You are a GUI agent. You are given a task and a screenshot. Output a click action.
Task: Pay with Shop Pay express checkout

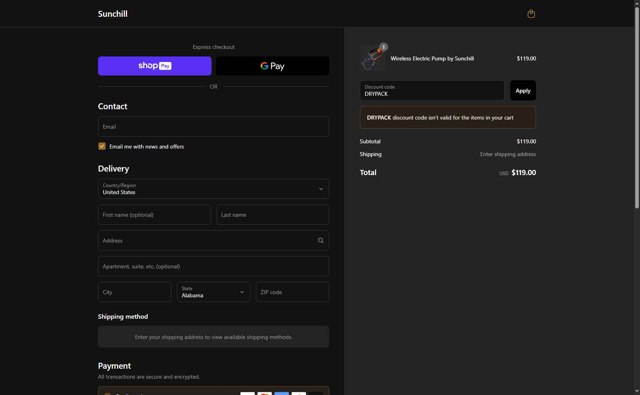pos(155,66)
